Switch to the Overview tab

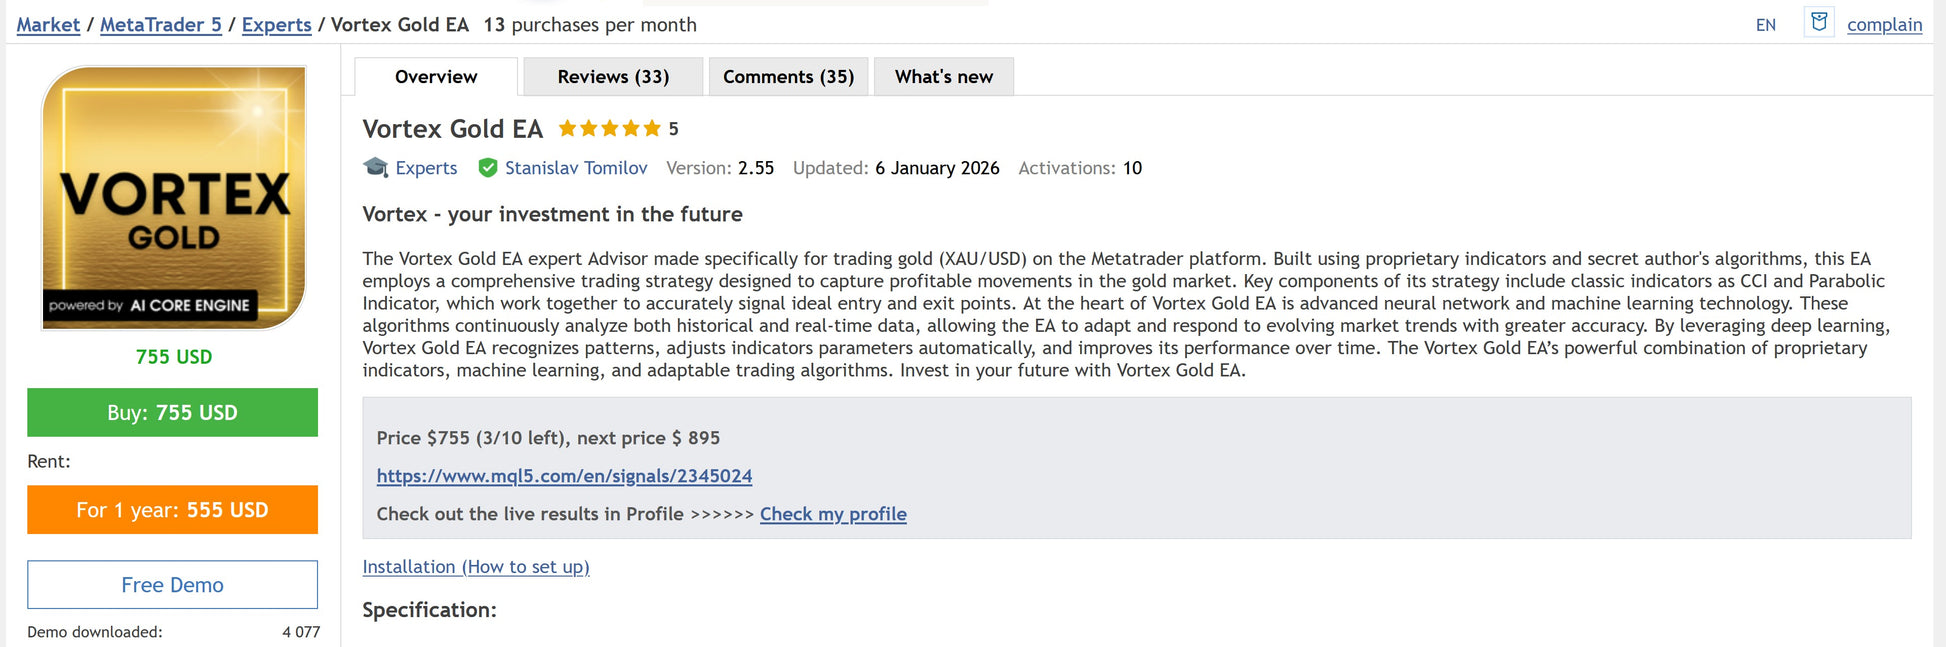(436, 77)
